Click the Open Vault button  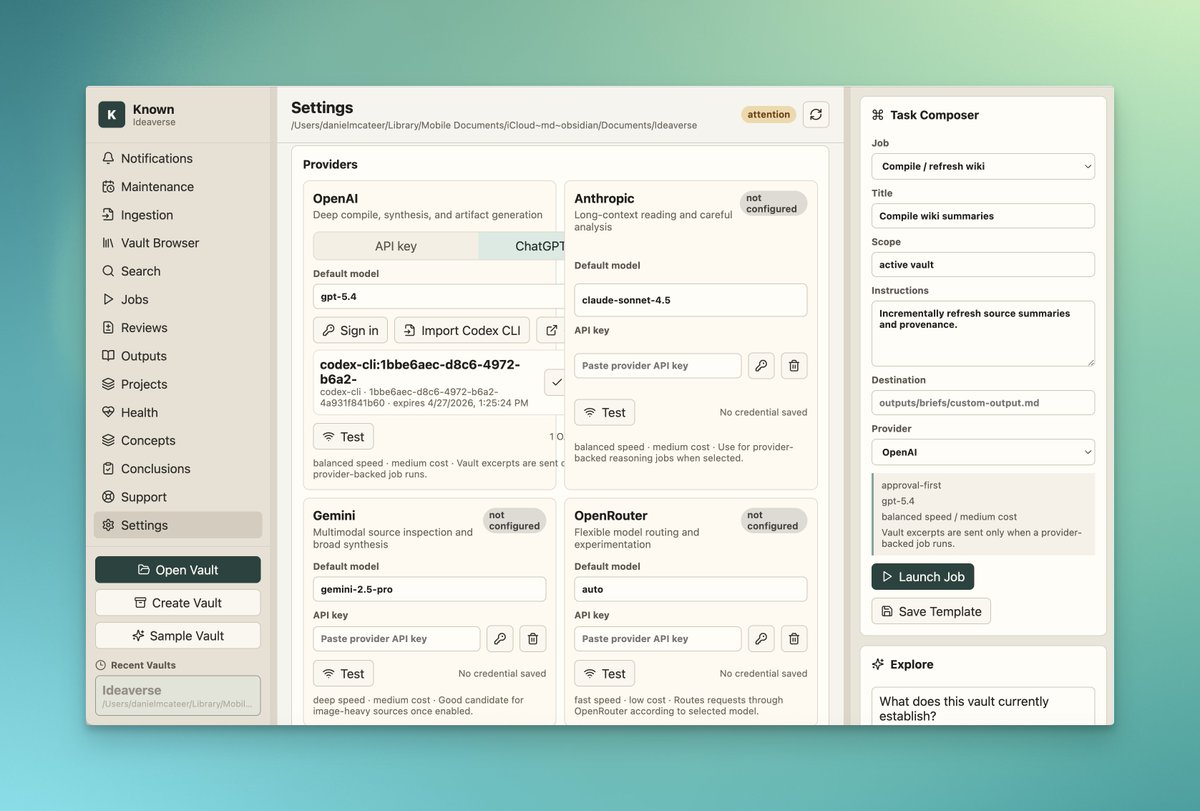point(178,570)
